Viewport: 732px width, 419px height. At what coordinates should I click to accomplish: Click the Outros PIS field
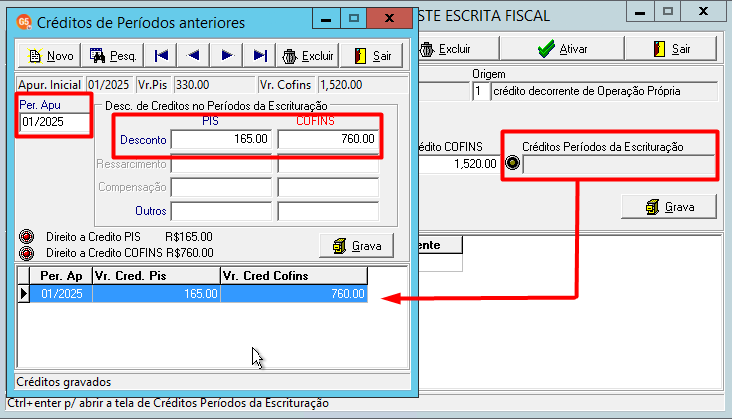(221, 211)
